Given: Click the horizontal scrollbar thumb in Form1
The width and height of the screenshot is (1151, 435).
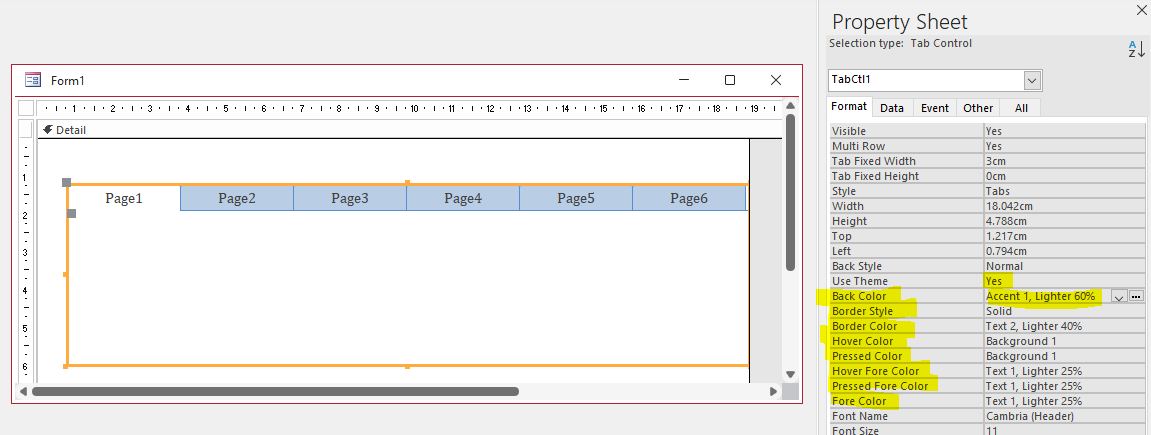Looking at the screenshot, I should coord(275,392).
